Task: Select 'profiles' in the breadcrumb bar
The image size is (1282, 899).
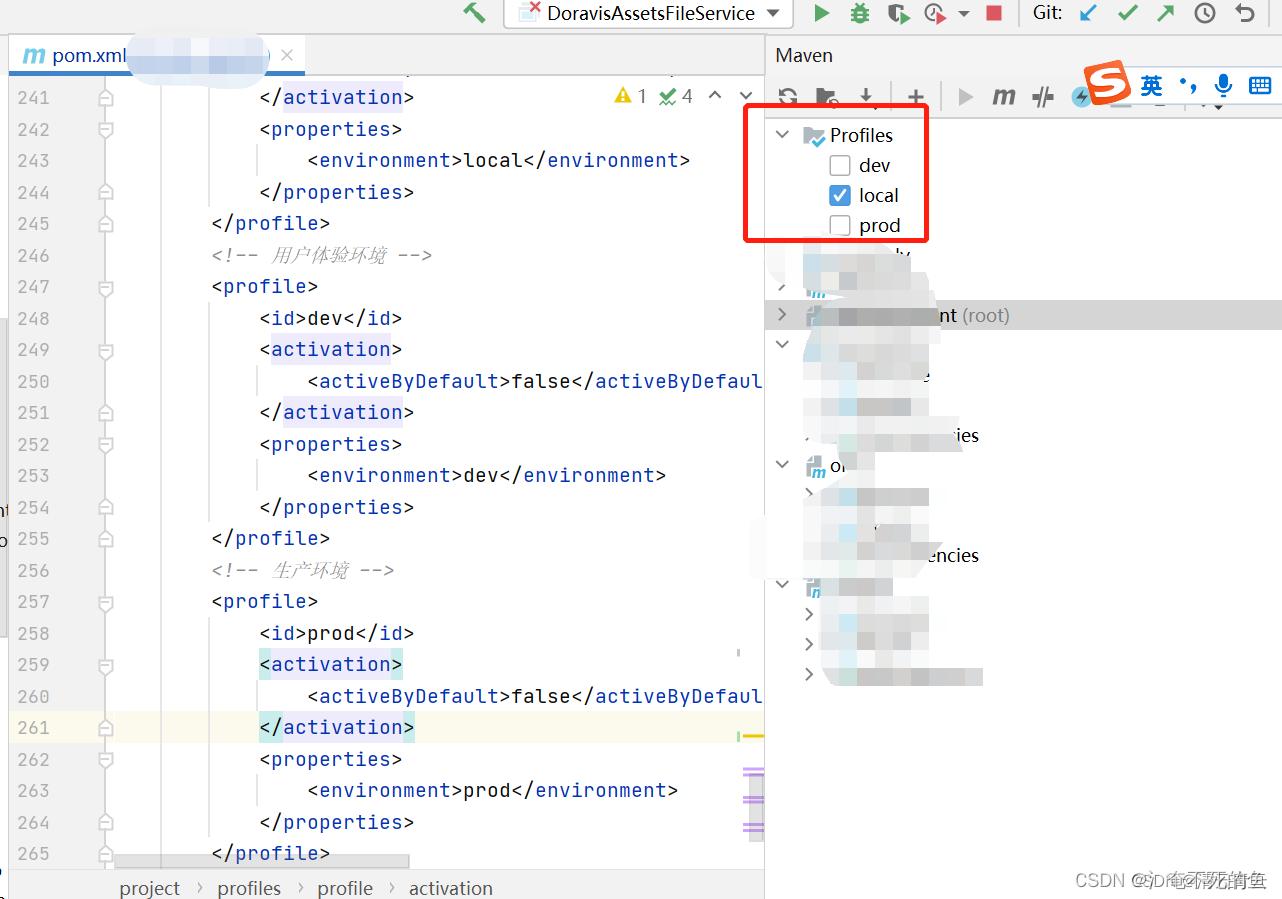Action: (249, 888)
